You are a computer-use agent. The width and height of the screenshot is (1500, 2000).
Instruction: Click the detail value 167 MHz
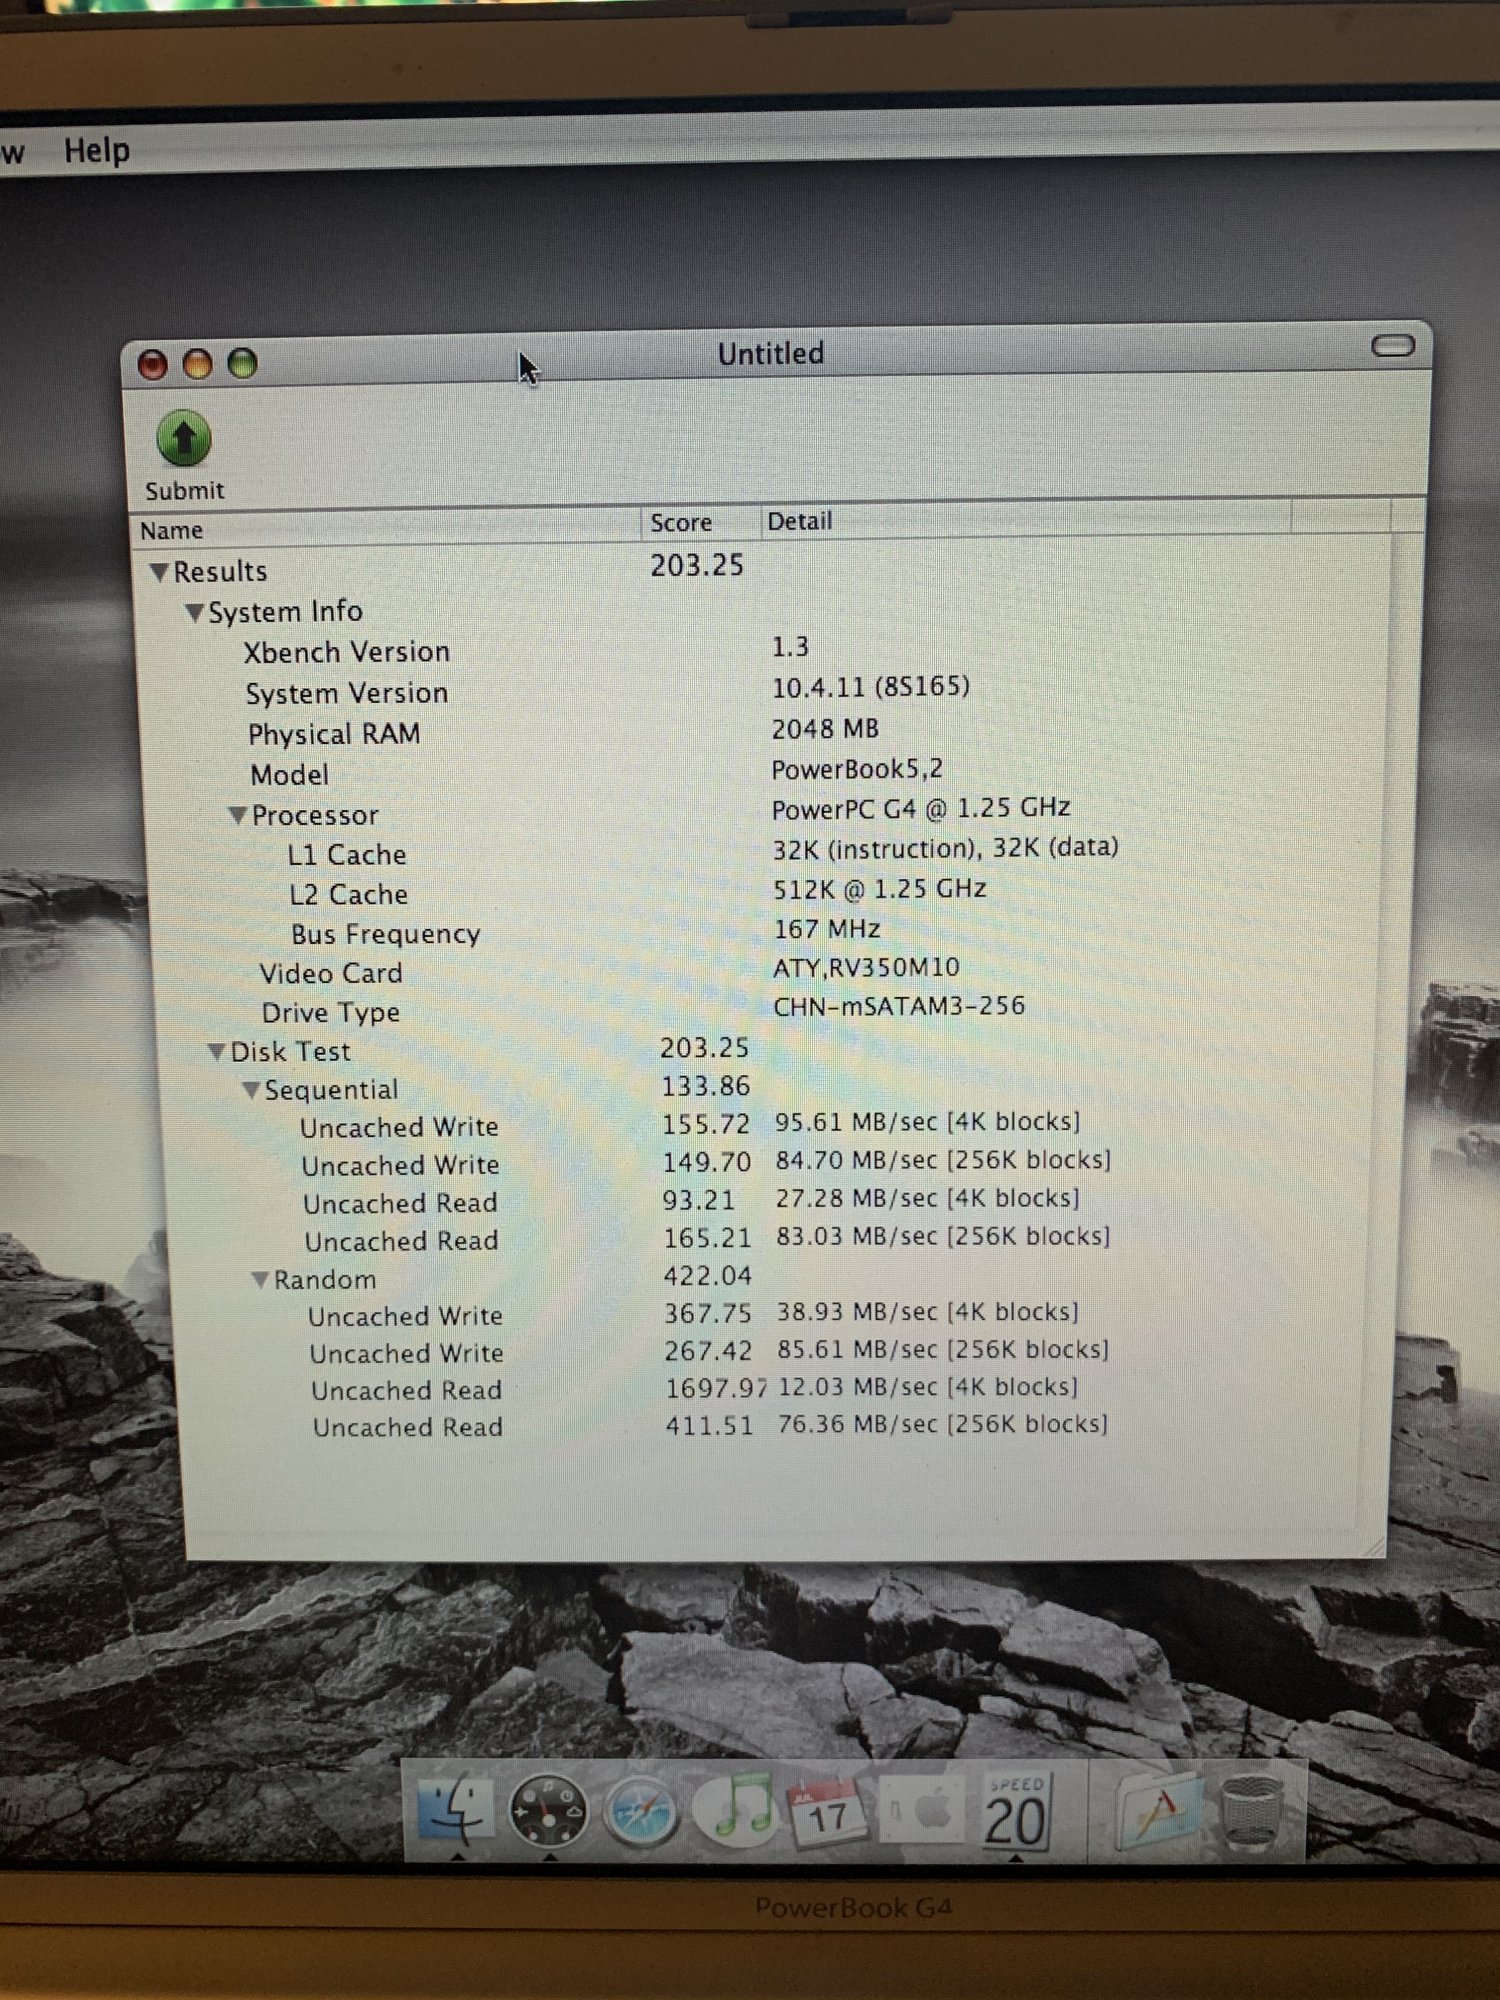827,929
